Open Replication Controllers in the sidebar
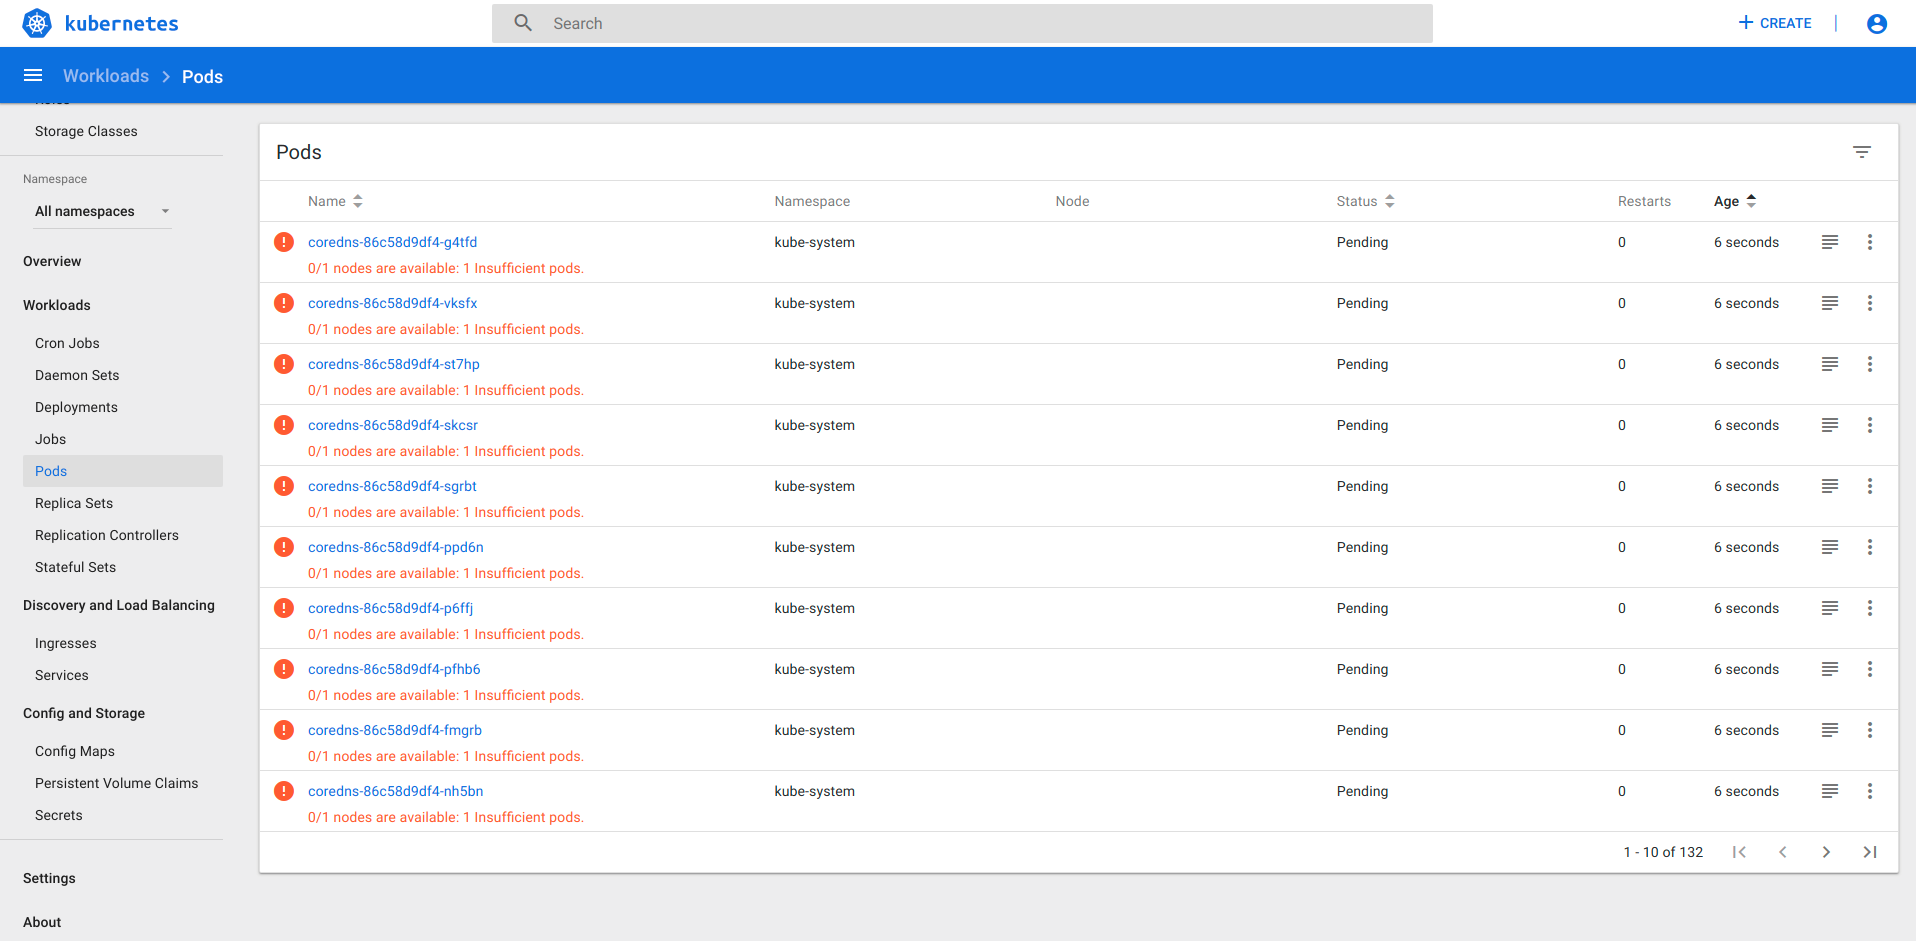The image size is (1916, 941). [x=107, y=535]
